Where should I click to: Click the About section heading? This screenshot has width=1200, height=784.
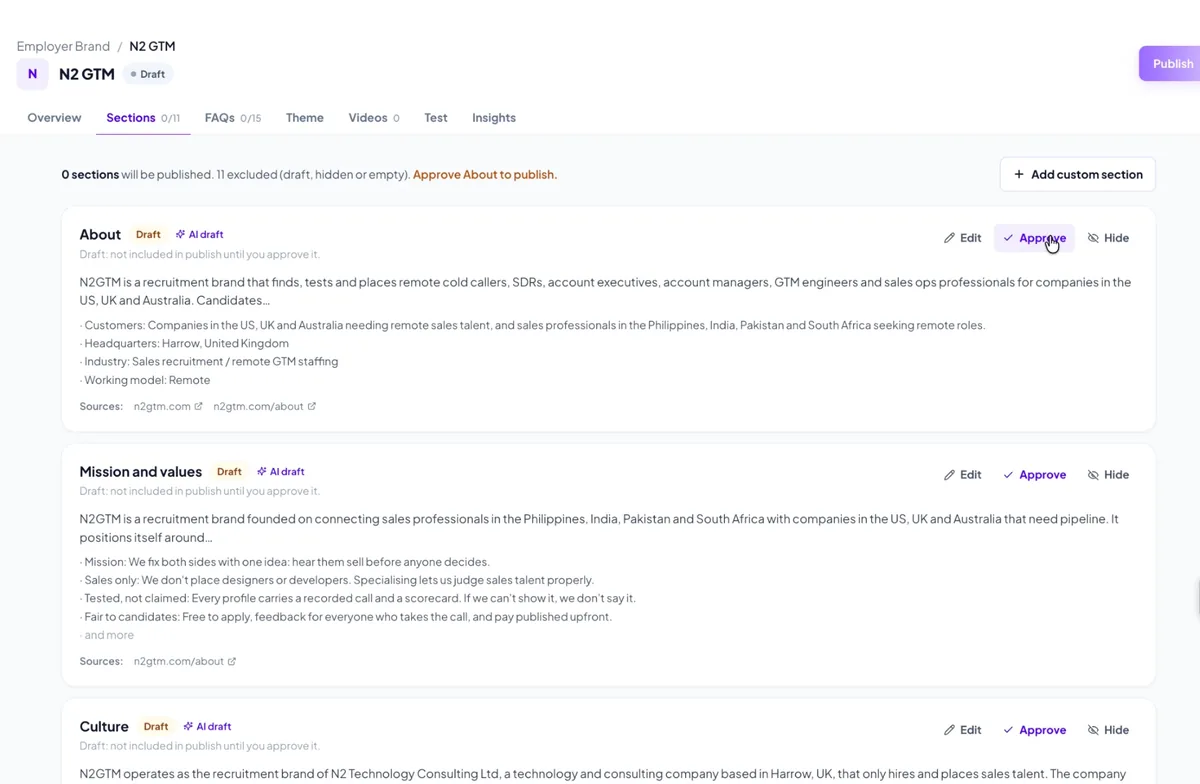[x=100, y=234]
